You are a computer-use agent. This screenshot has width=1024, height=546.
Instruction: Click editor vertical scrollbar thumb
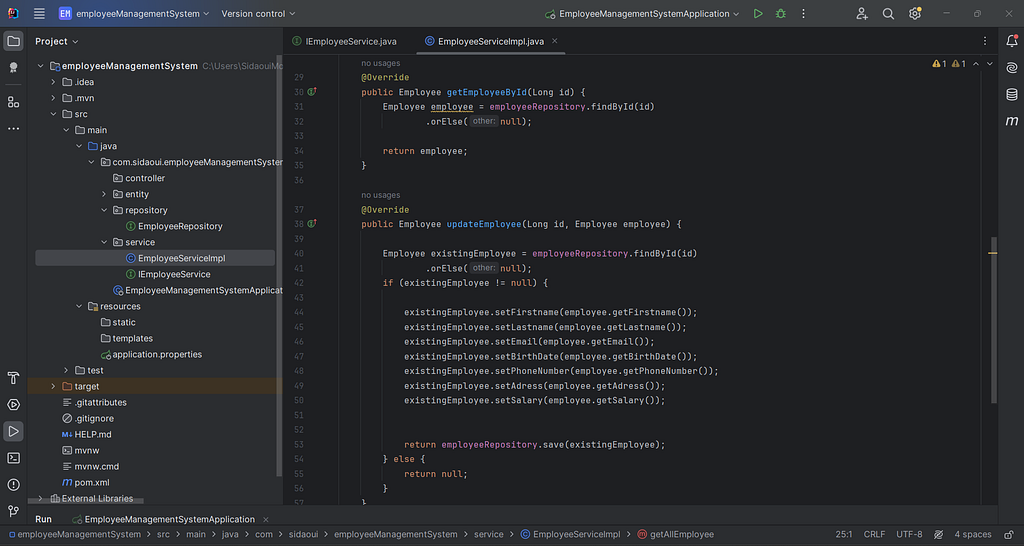[x=994, y=319]
